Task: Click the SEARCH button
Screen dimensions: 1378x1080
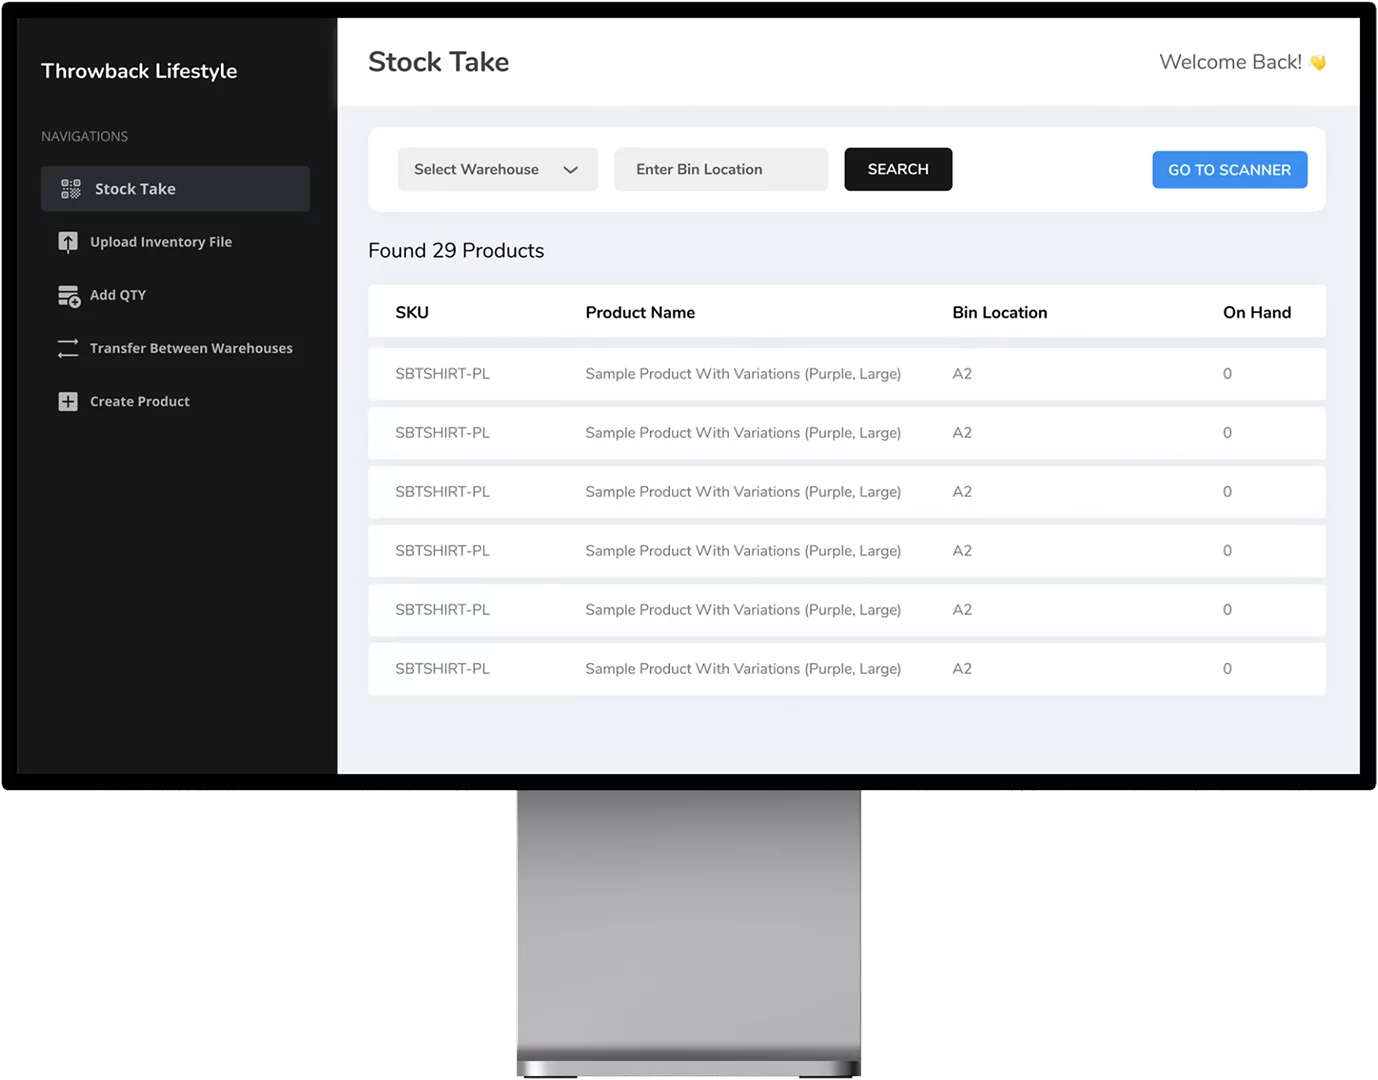Action: coord(897,169)
